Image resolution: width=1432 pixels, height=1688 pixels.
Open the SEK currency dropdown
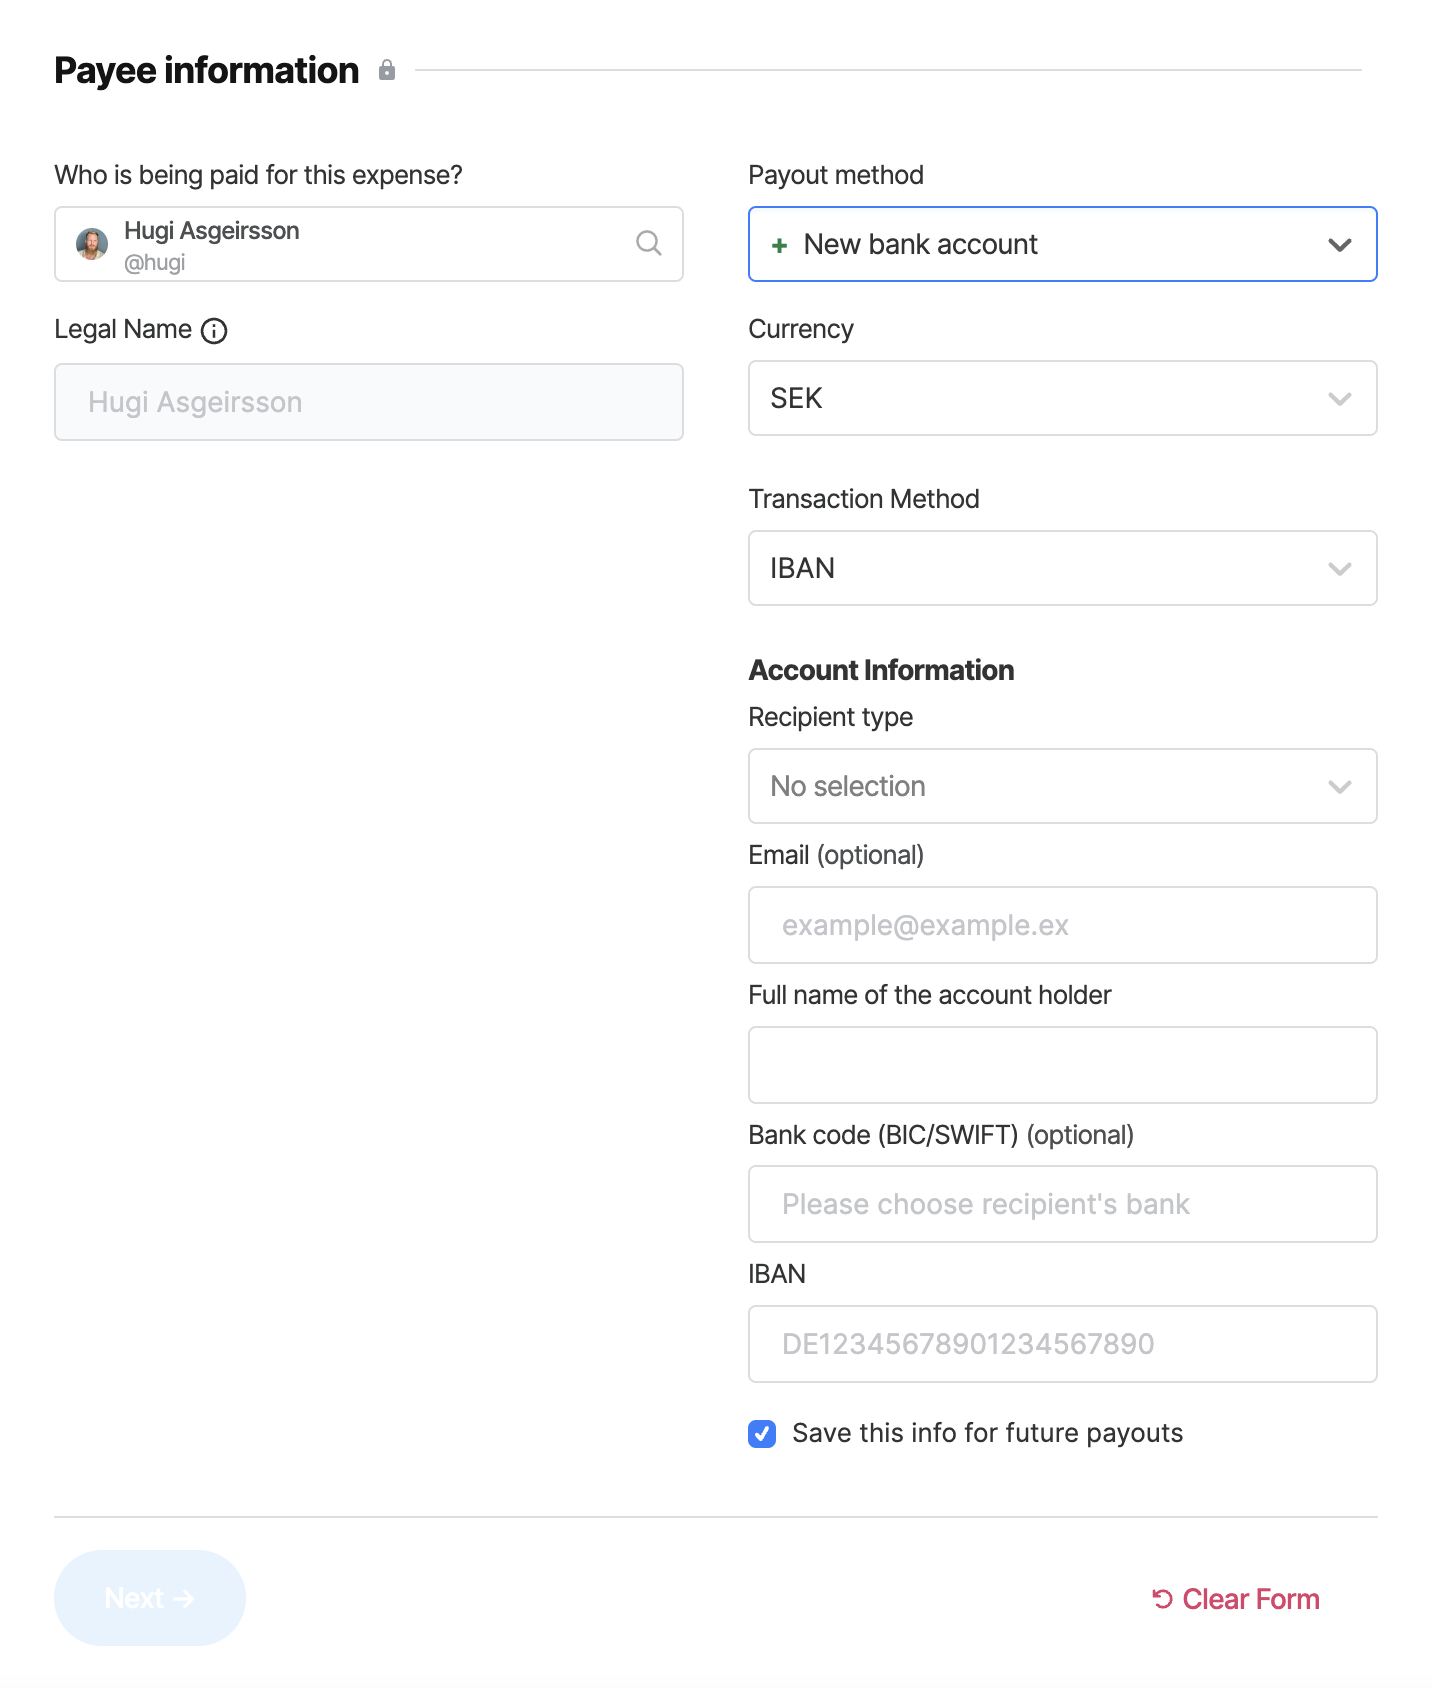coord(1062,398)
